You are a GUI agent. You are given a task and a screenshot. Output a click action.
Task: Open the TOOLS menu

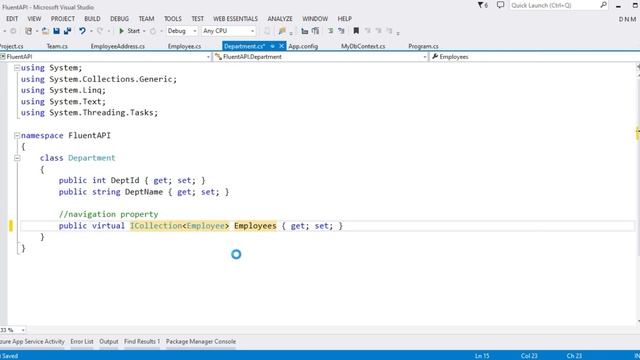[173, 19]
